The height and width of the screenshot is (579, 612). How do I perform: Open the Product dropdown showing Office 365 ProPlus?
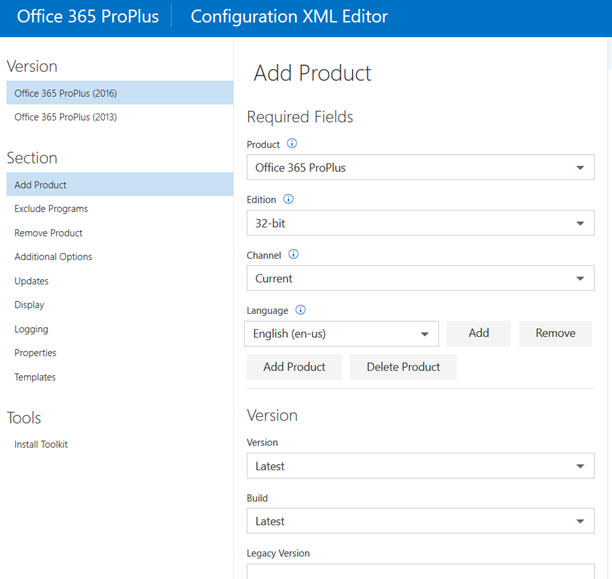[x=420, y=167]
